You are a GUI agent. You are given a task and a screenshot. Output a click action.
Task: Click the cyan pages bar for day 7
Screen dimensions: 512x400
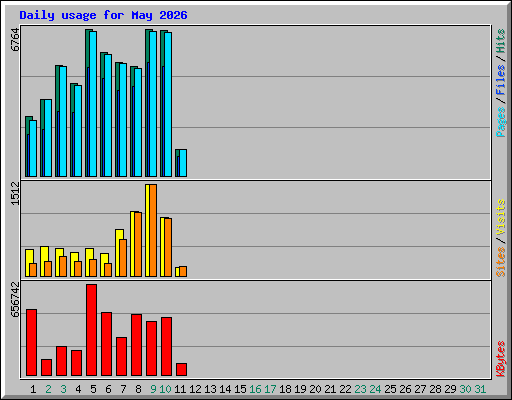123,120
